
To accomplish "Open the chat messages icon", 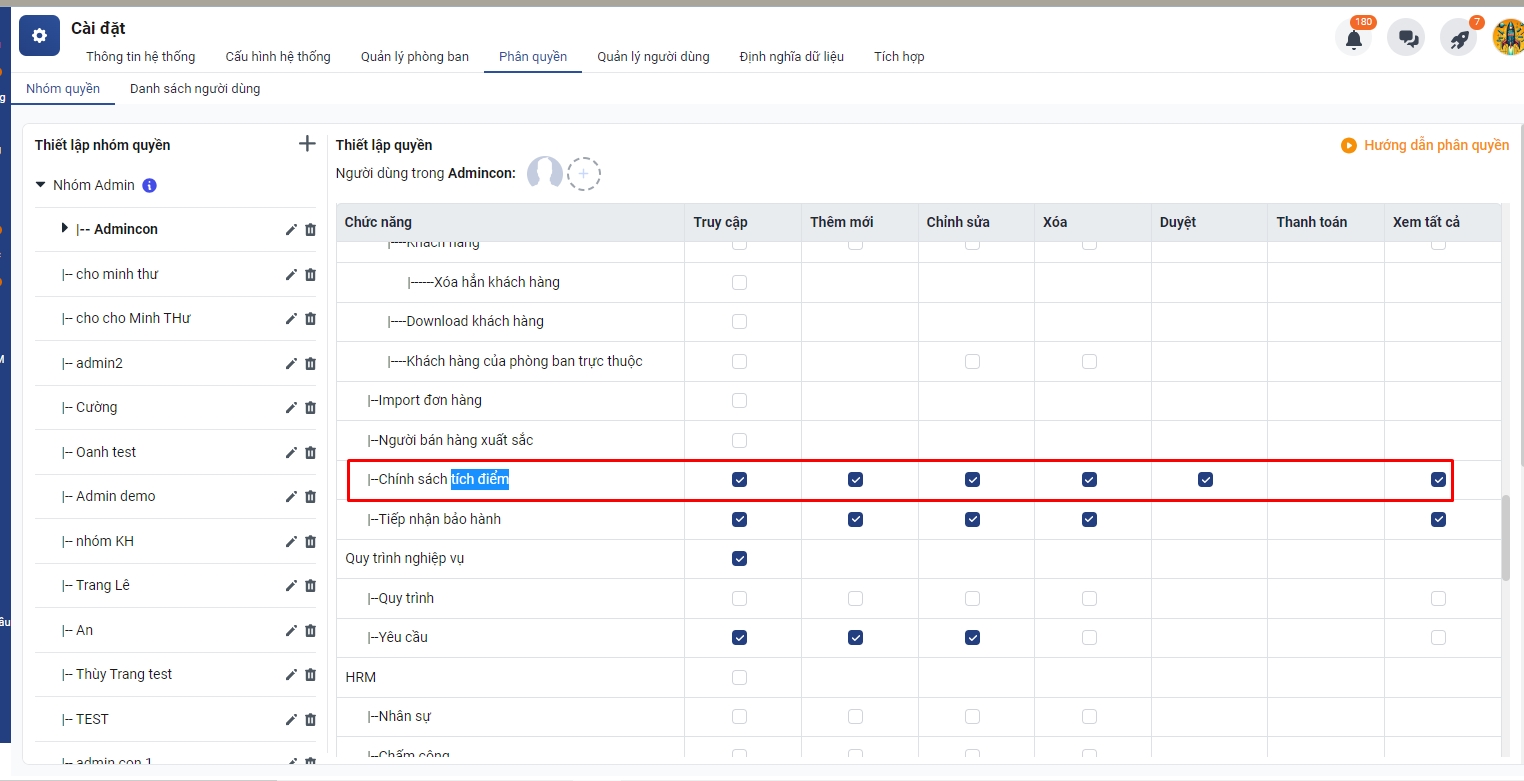I will point(1407,39).
